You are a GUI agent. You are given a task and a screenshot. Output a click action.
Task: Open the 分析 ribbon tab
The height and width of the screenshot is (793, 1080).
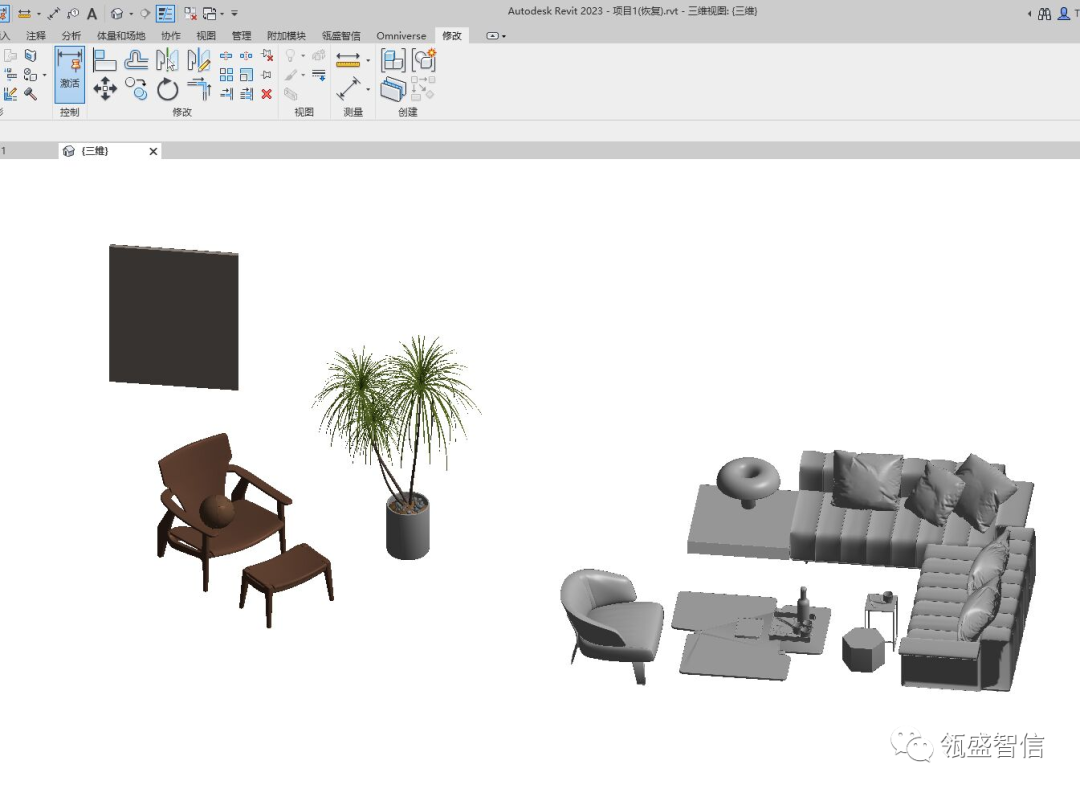71,36
